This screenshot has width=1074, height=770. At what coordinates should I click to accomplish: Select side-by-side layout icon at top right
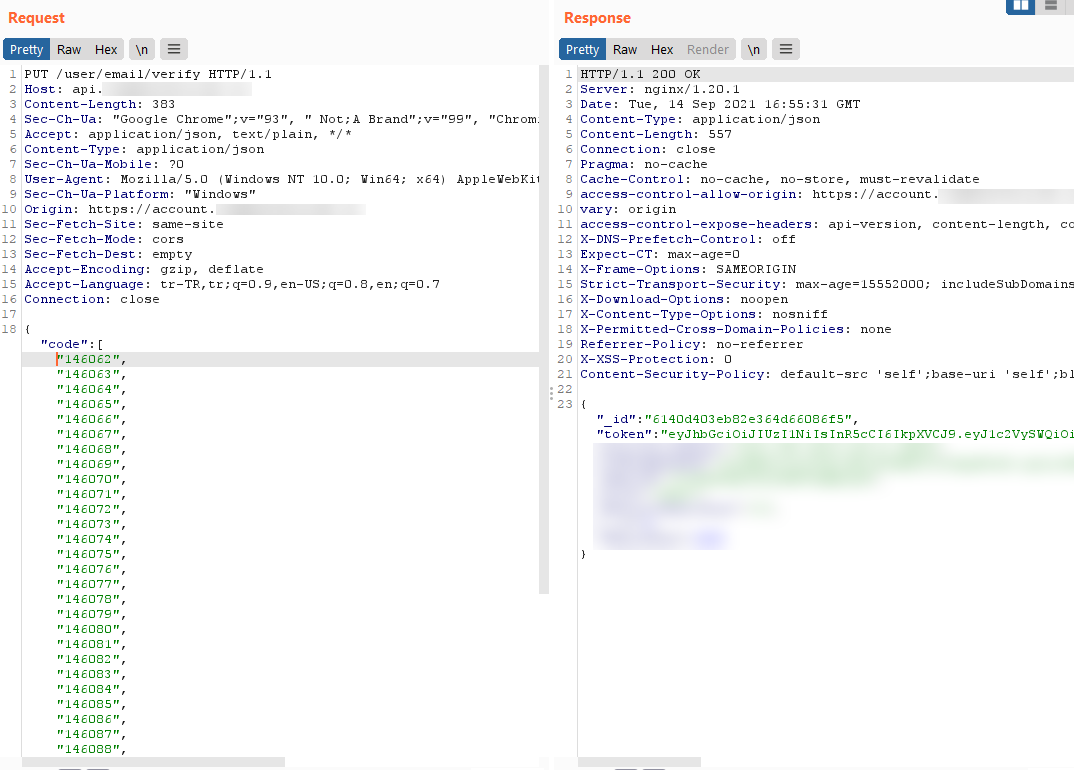[1020, 5]
